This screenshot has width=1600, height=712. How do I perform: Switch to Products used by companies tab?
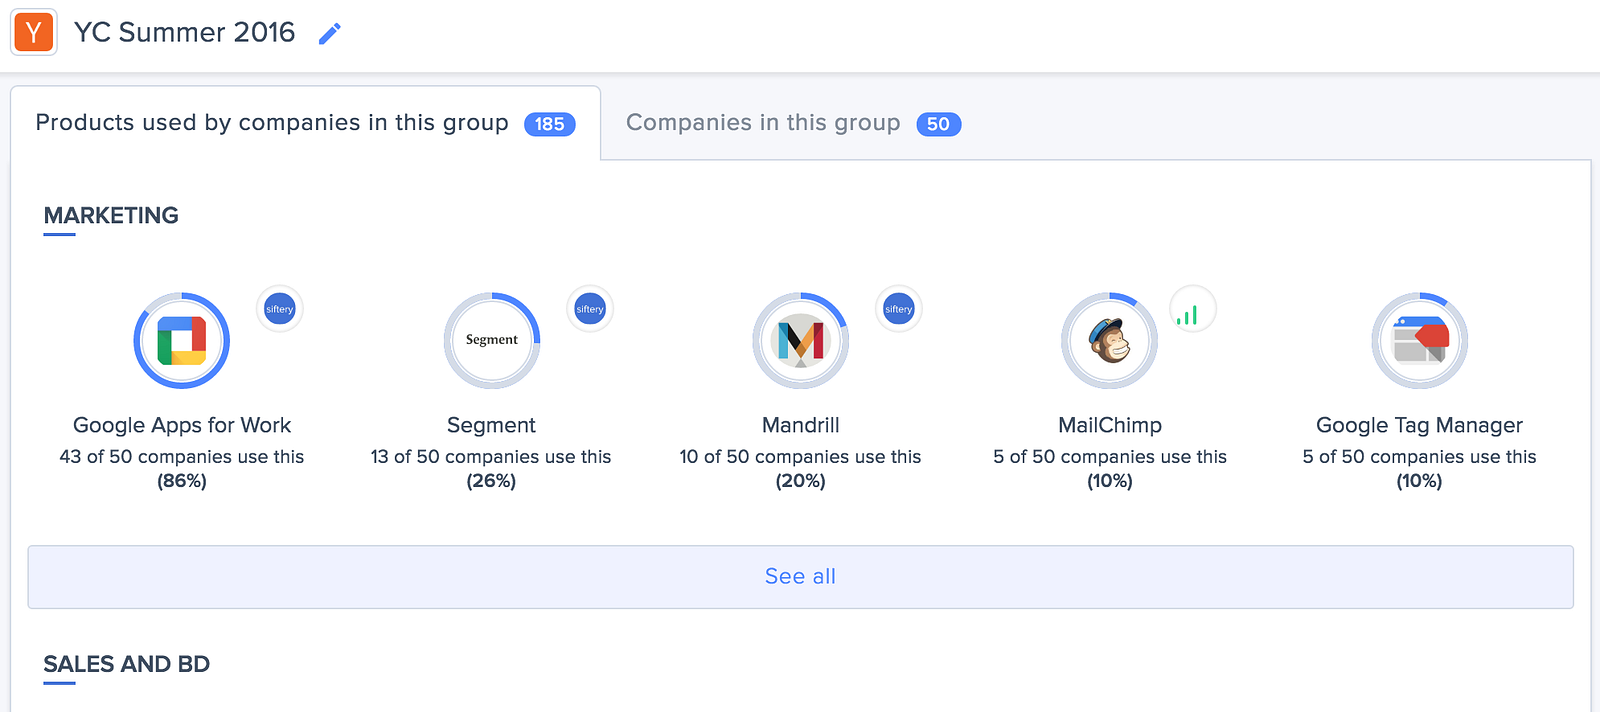272,123
